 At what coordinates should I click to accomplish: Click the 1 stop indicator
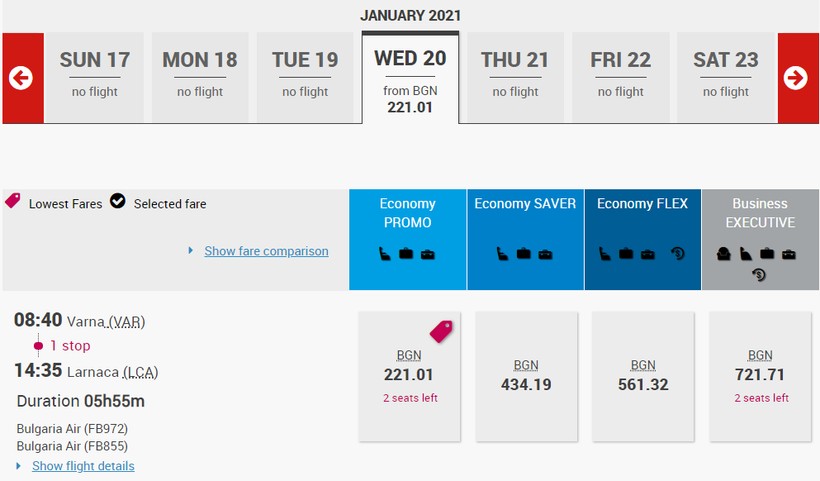coord(69,346)
